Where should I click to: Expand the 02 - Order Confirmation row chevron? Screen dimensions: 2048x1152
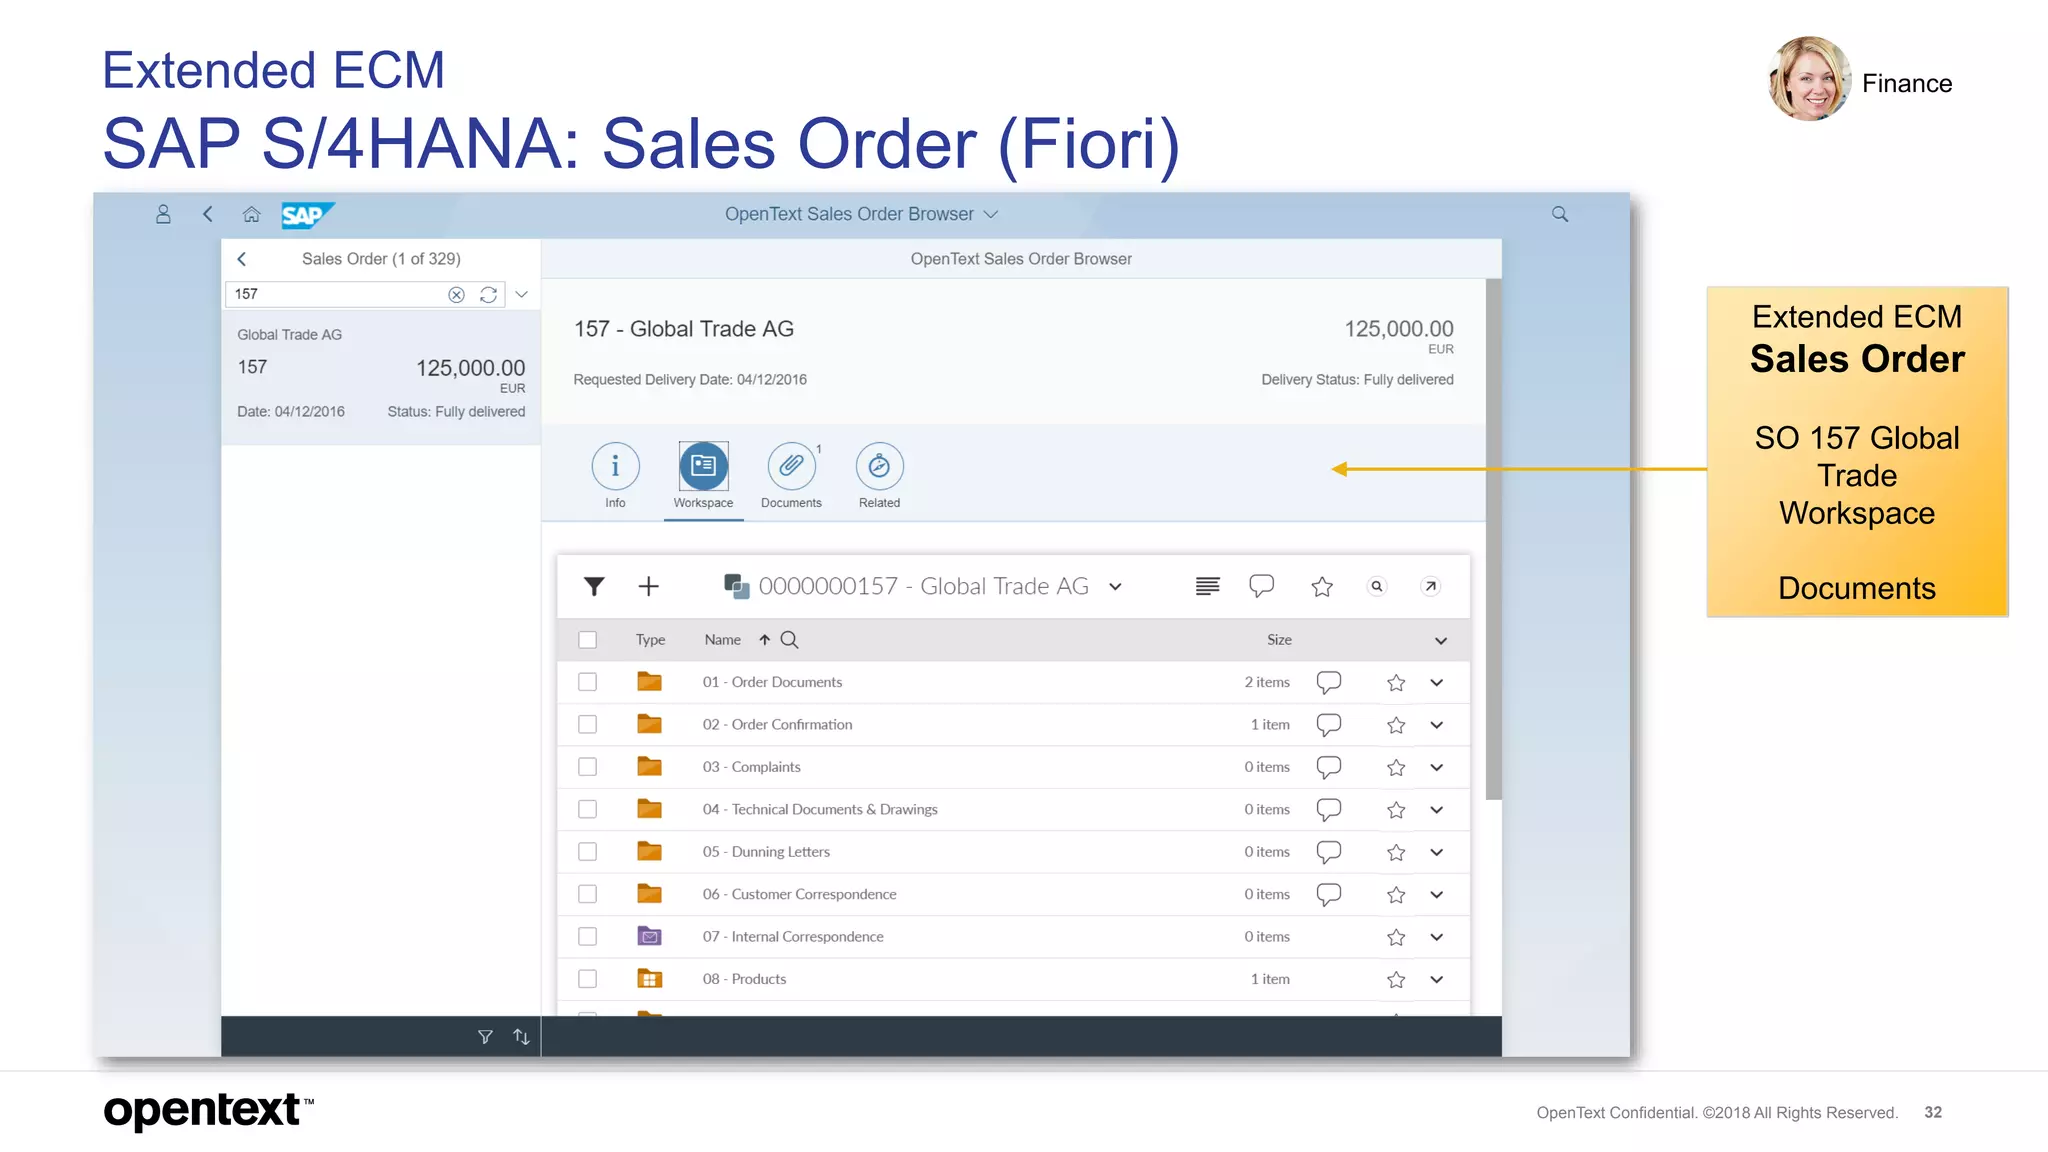pos(1437,725)
